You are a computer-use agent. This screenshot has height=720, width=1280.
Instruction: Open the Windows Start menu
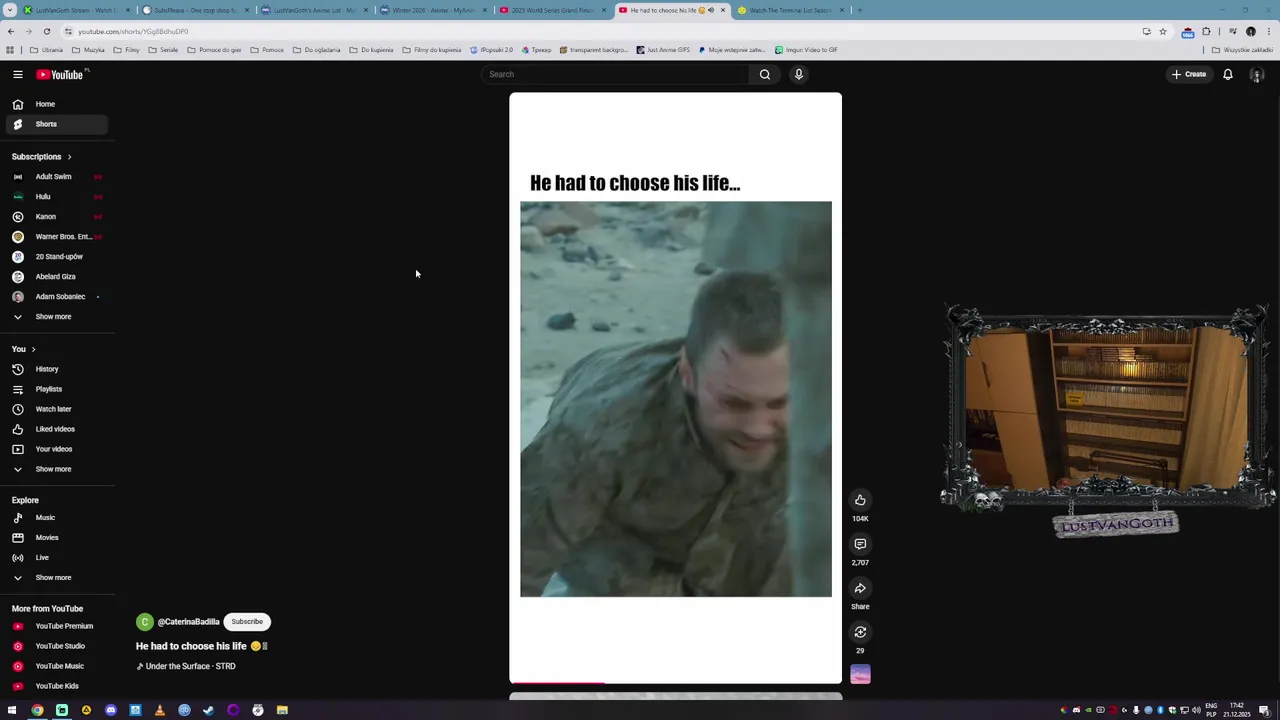[x=13, y=710]
